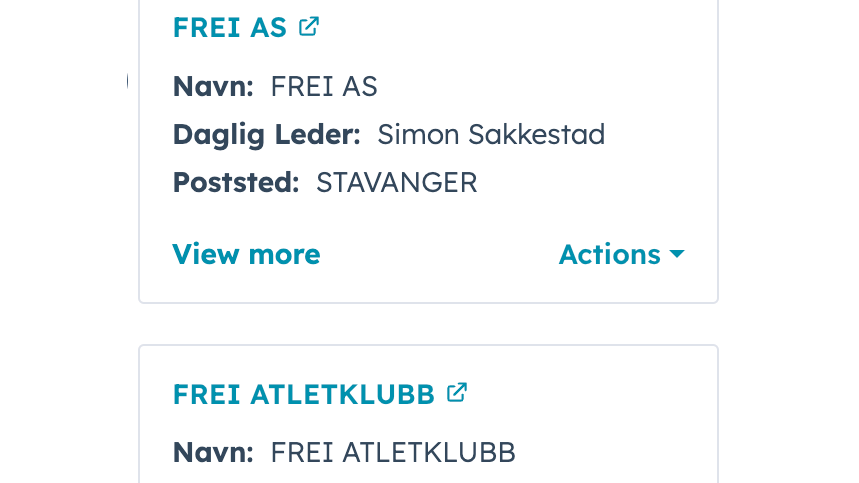Click empty area right of FREI ATLETKLUBB title

[x=590, y=394]
